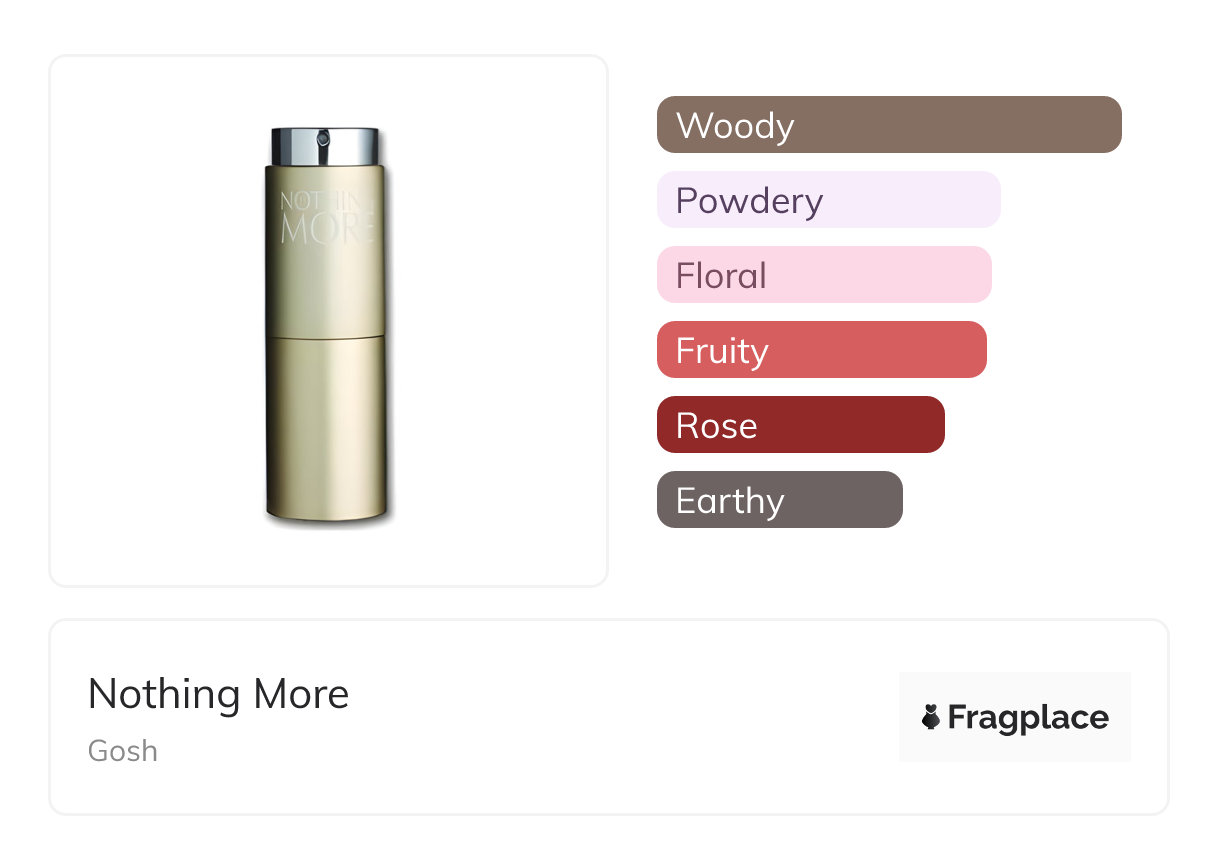The image size is (1218, 864).
Task: Select the Powdery accord bar
Action: coord(828,200)
